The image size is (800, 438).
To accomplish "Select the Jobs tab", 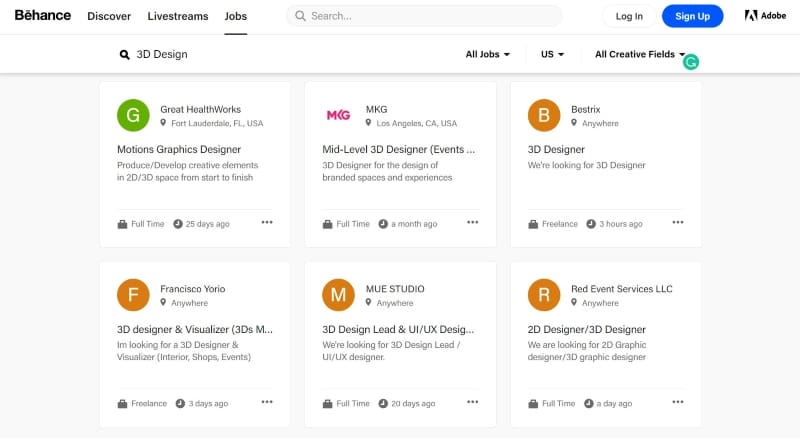I will 236,16.
